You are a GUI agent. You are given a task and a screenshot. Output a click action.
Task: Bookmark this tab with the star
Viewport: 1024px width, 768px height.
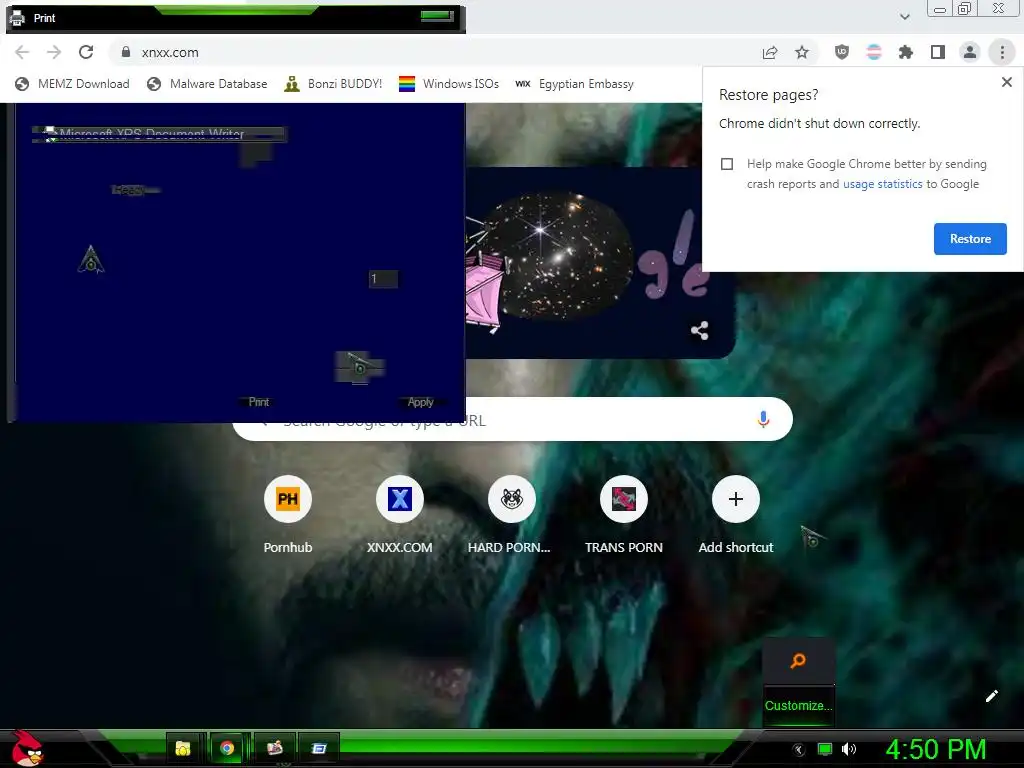point(802,52)
